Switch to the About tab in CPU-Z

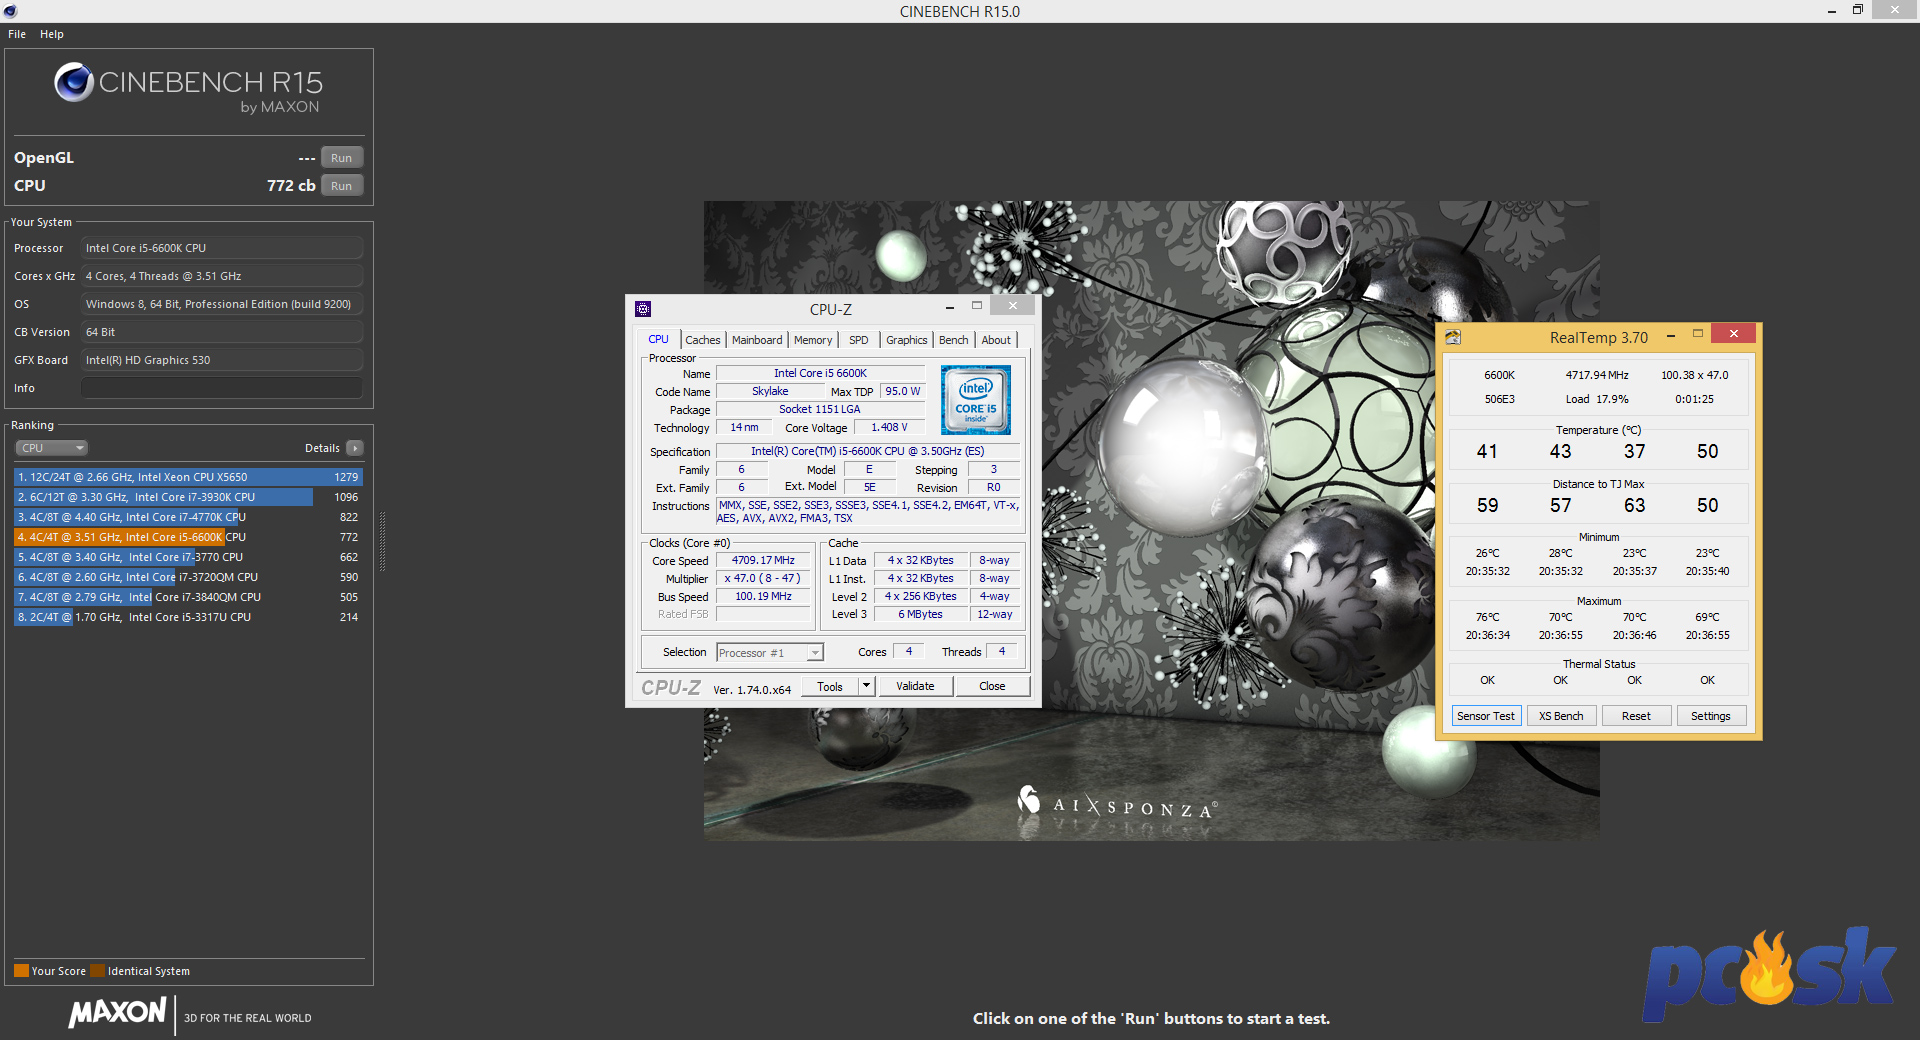tap(996, 340)
